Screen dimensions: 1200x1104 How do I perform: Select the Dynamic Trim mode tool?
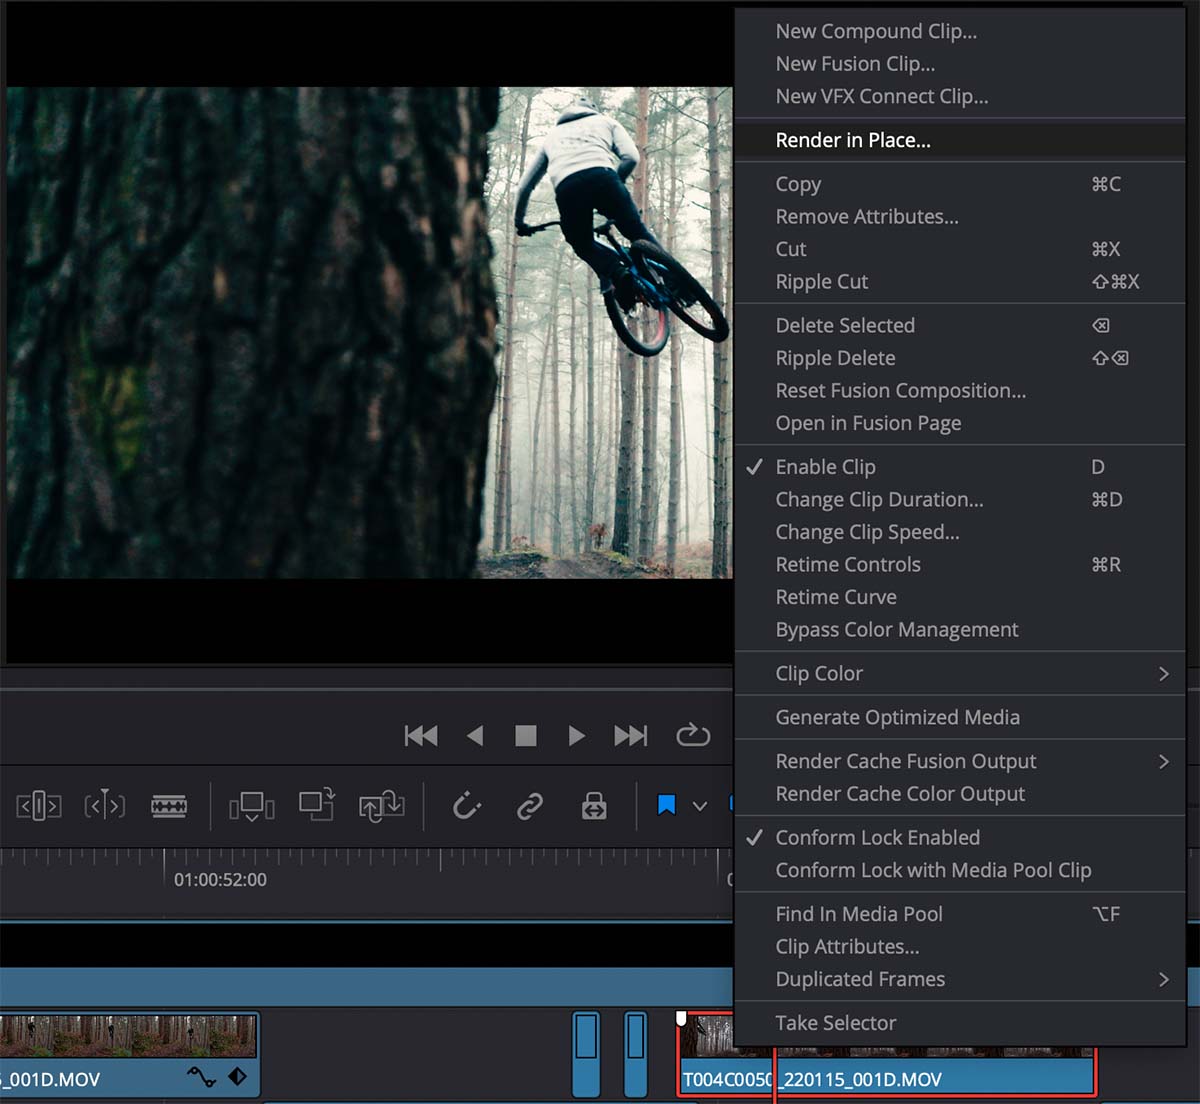tap(104, 806)
